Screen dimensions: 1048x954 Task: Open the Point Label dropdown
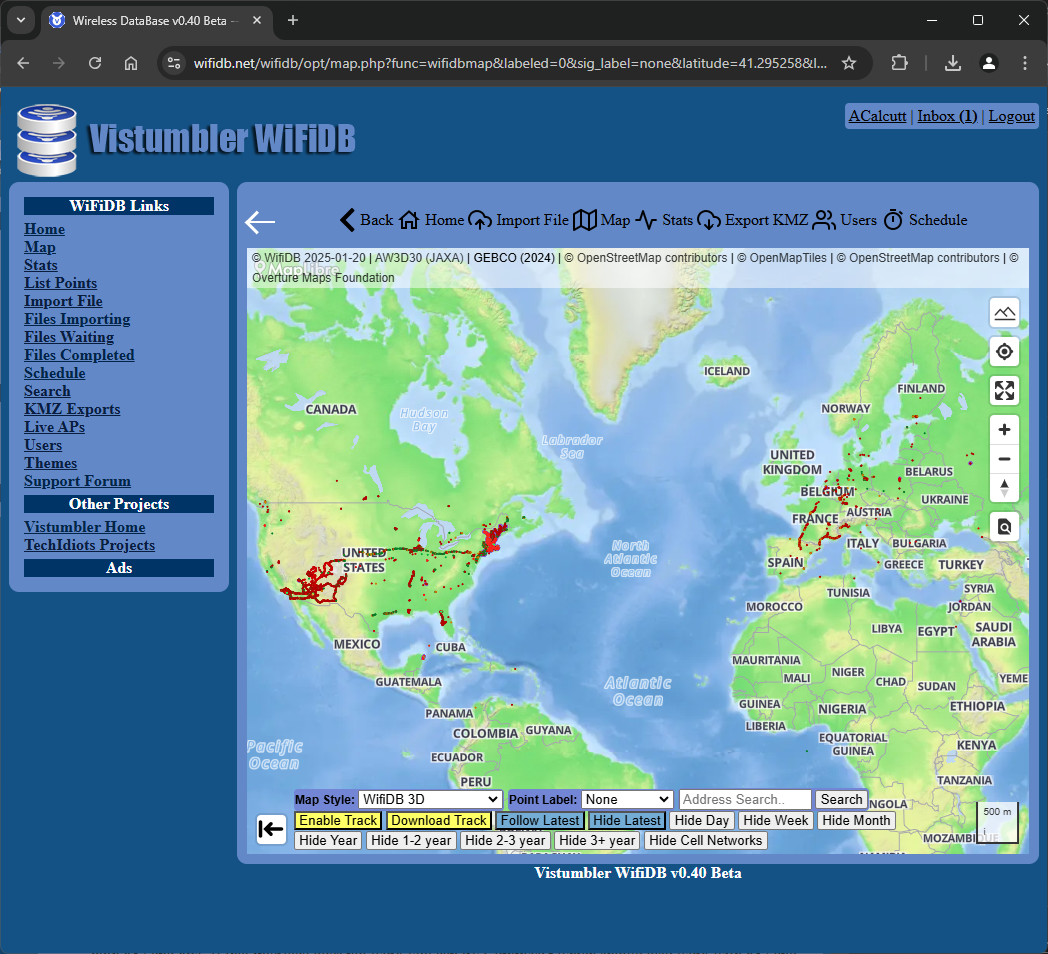pyautogui.click(x=628, y=799)
